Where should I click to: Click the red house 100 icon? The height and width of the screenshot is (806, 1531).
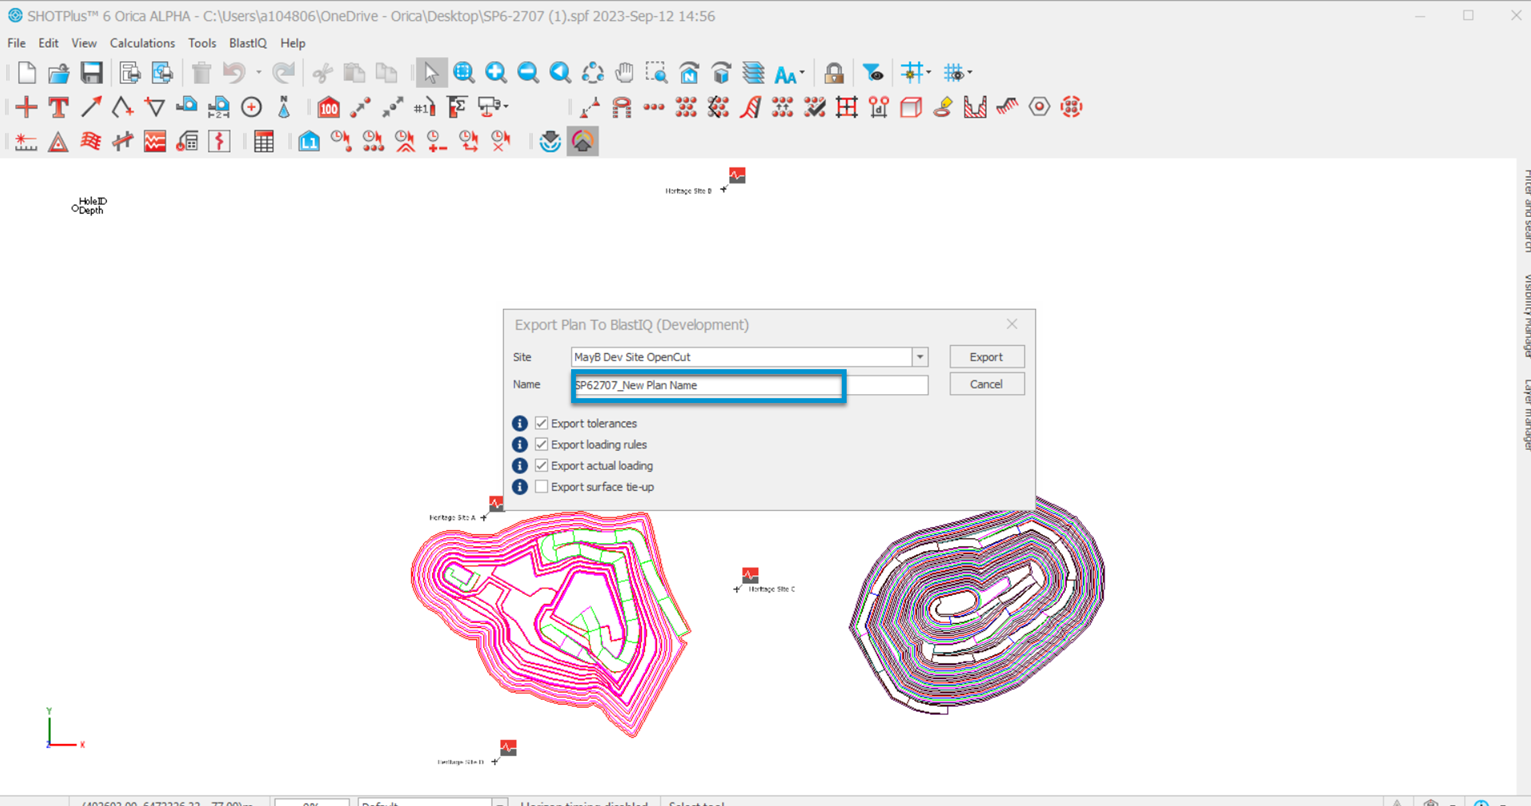click(328, 107)
